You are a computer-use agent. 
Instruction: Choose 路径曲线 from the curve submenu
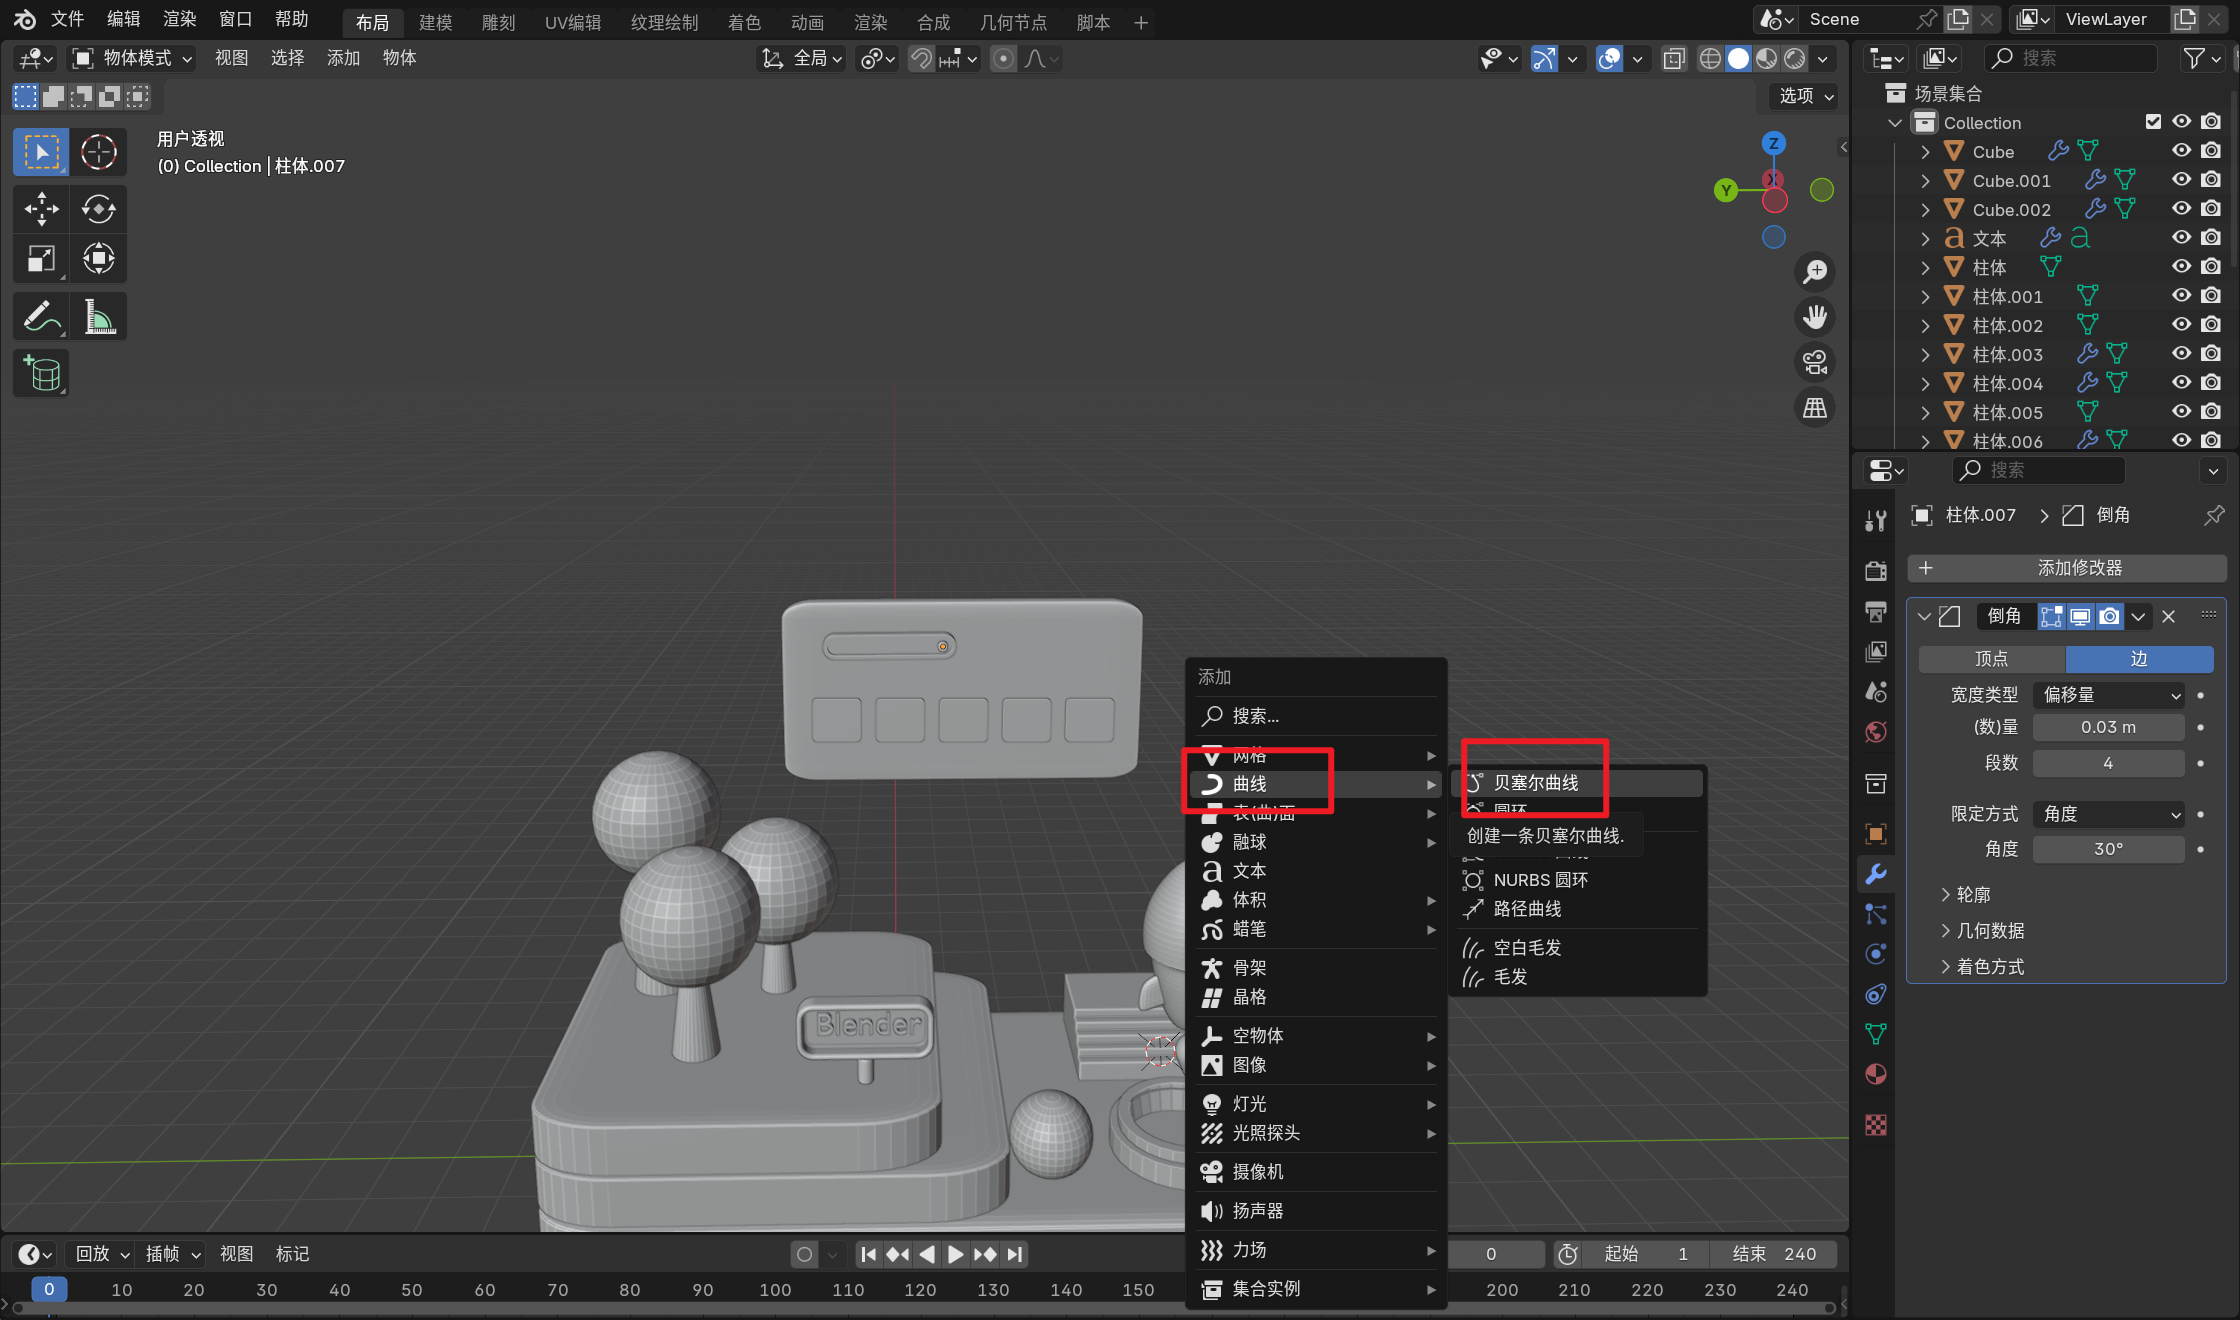pos(1527,909)
